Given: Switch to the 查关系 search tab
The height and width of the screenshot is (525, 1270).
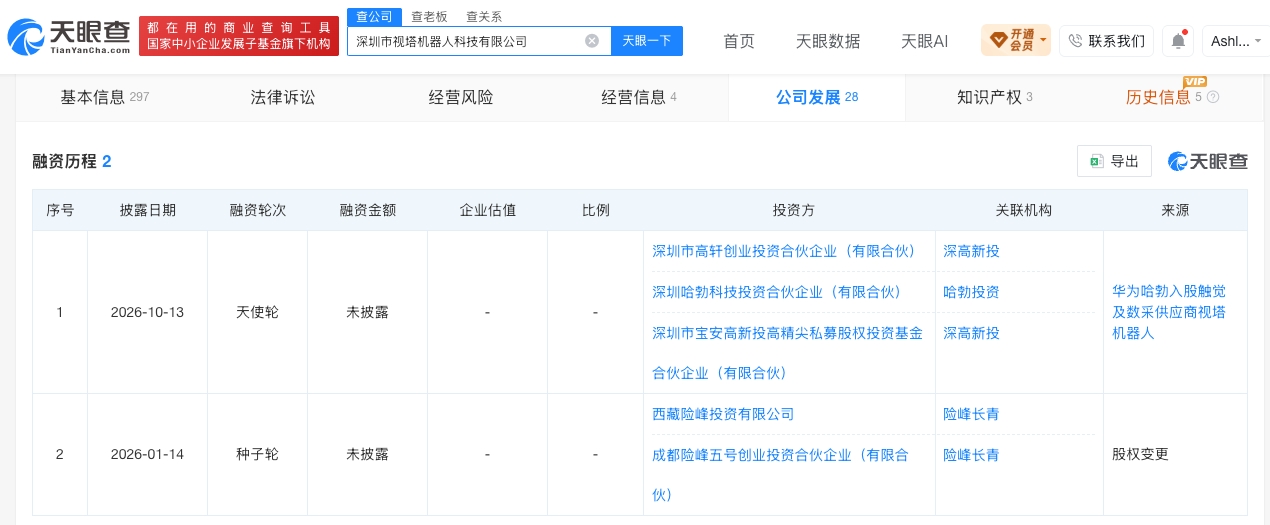Looking at the screenshot, I should point(484,16).
